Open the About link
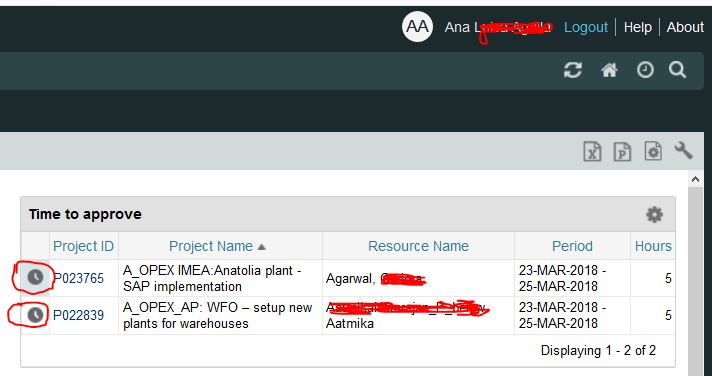This screenshot has width=712, height=376. (x=685, y=27)
